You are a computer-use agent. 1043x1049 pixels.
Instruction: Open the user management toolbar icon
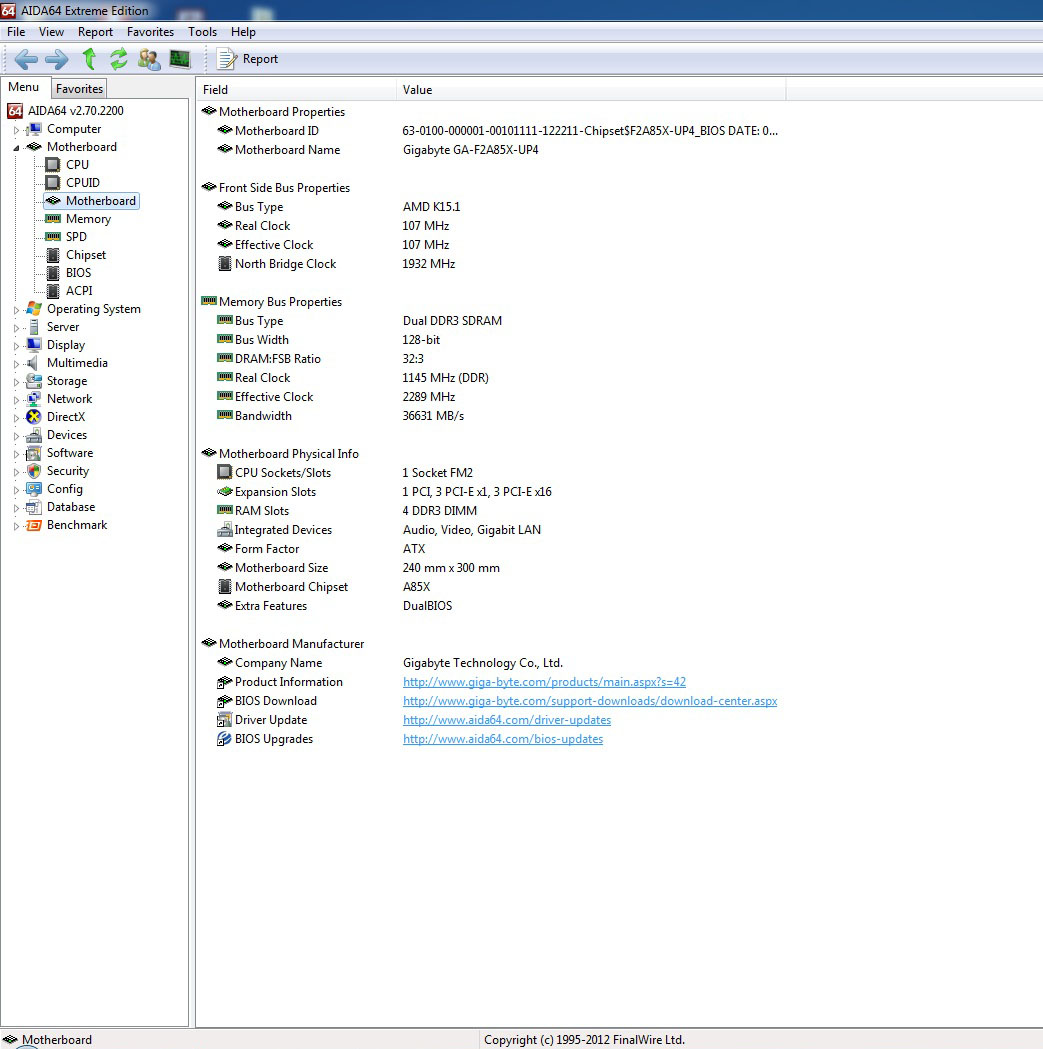149,59
